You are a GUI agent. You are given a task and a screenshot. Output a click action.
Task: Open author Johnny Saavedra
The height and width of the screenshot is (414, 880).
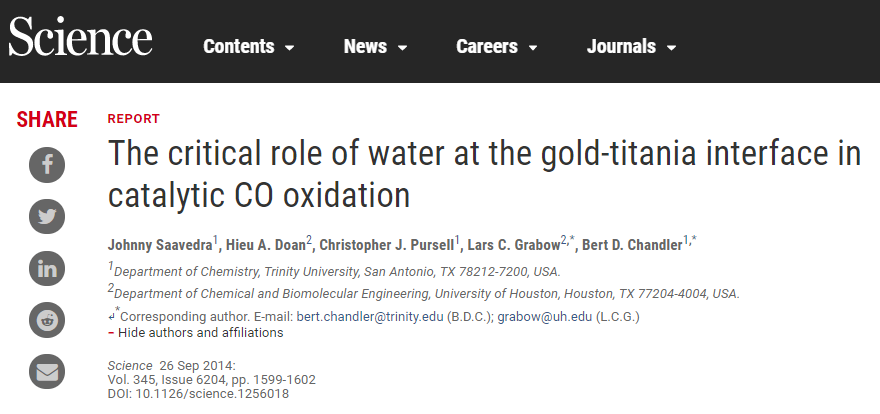coord(160,245)
